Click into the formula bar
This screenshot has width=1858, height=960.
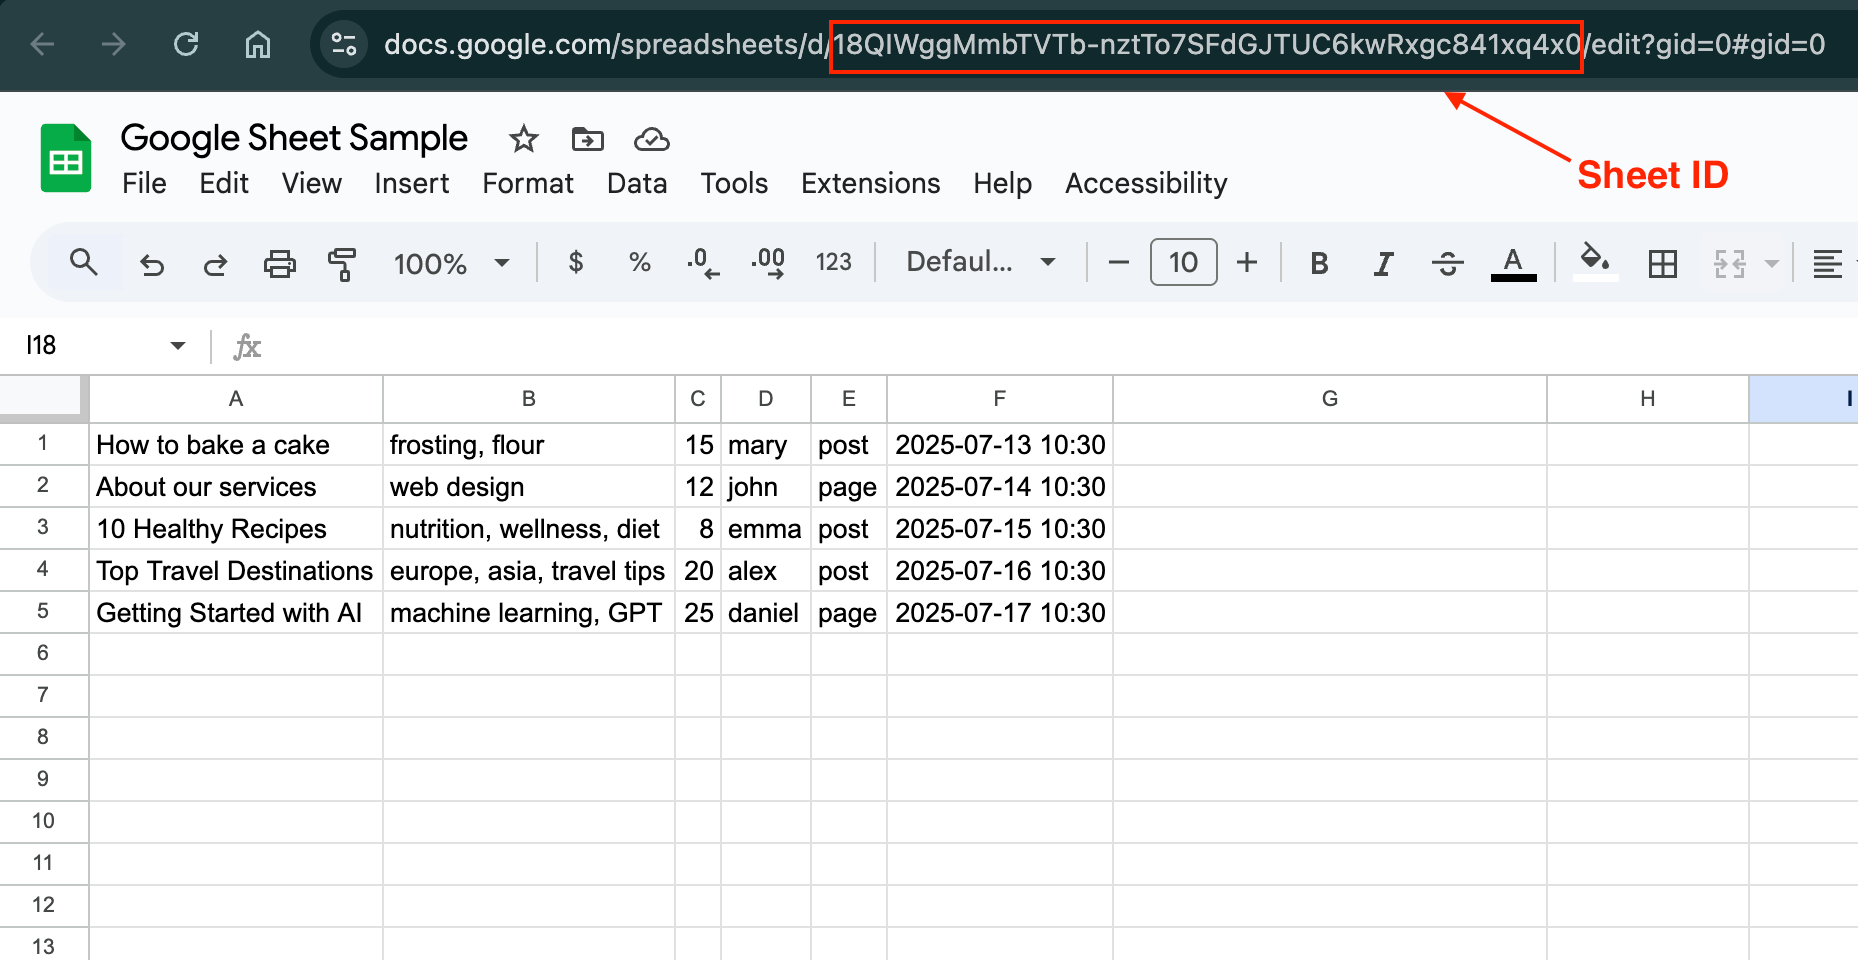pos(1060,346)
